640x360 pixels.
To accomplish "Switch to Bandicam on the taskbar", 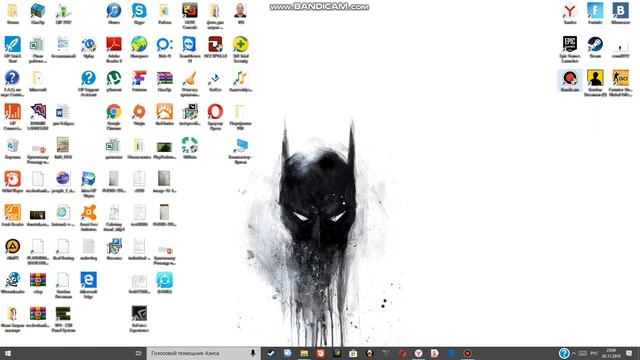I will 468,353.
